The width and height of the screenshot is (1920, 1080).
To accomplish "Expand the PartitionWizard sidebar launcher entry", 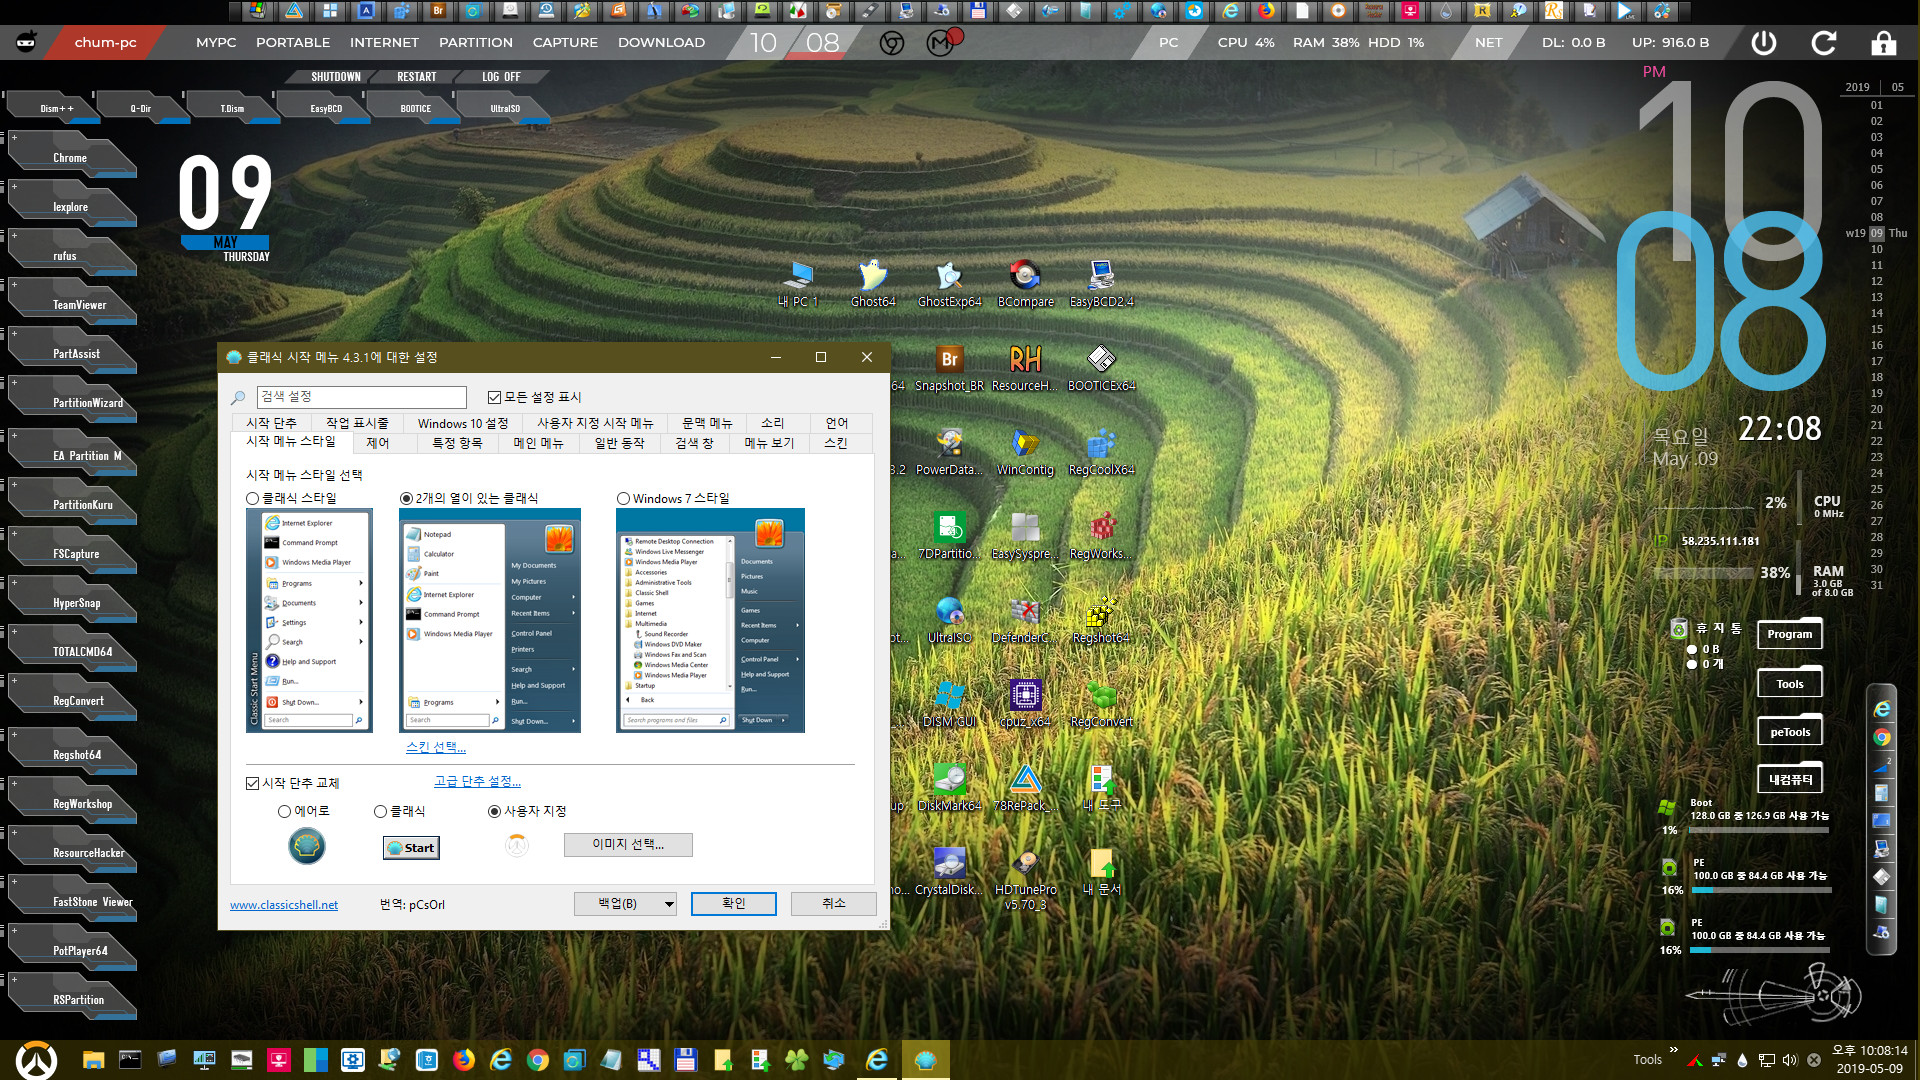I will click(14, 382).
